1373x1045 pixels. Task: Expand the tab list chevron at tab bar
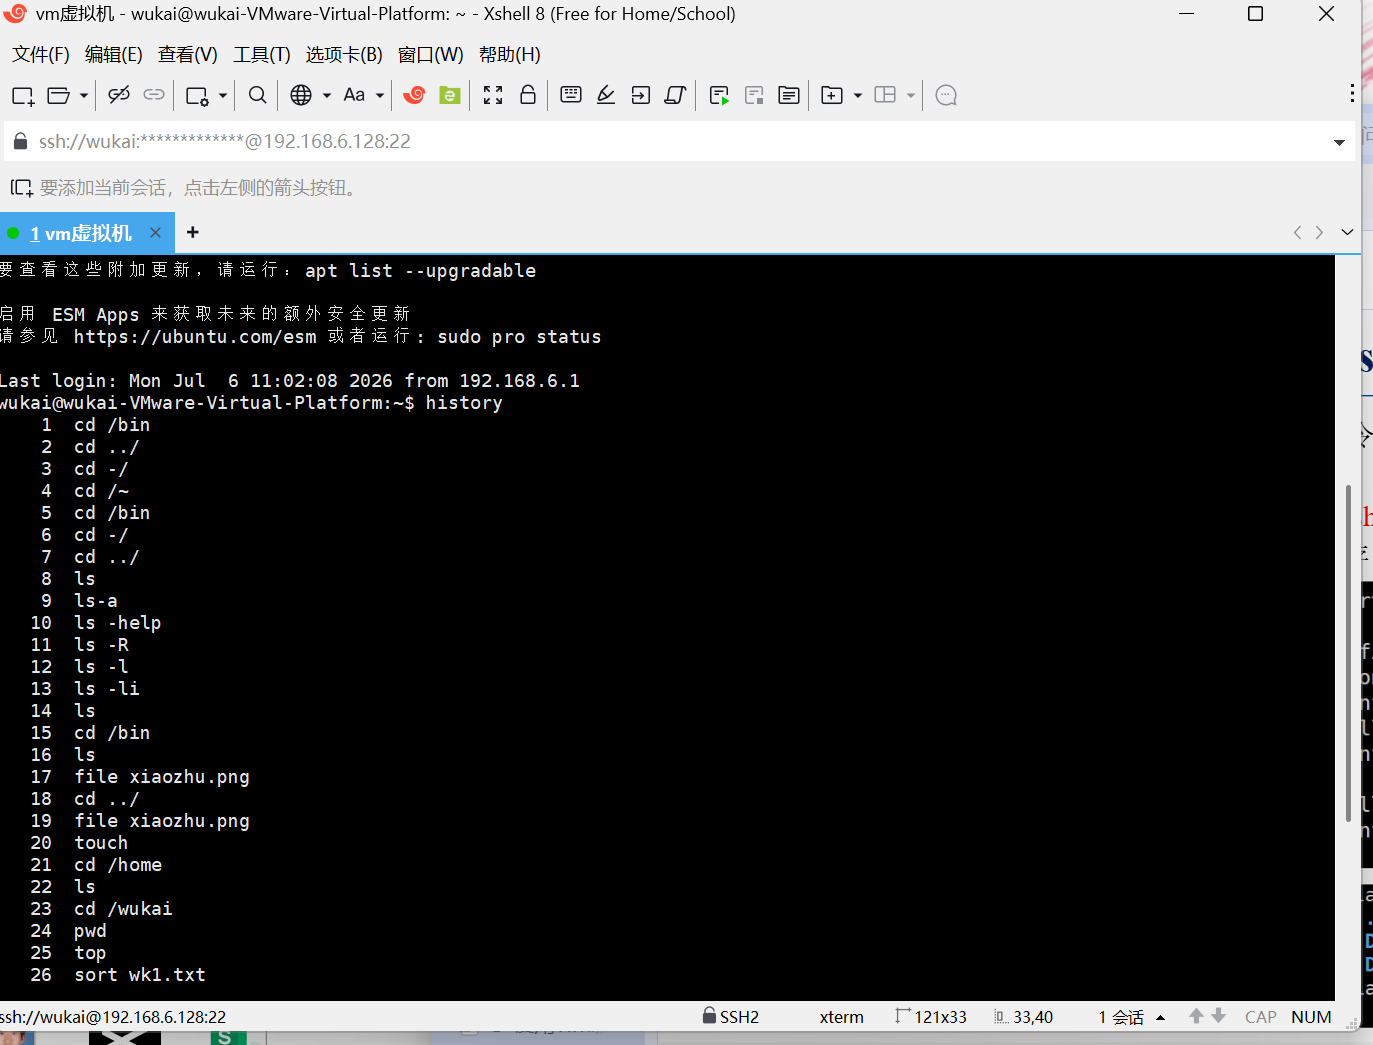tap(1347, 232)
